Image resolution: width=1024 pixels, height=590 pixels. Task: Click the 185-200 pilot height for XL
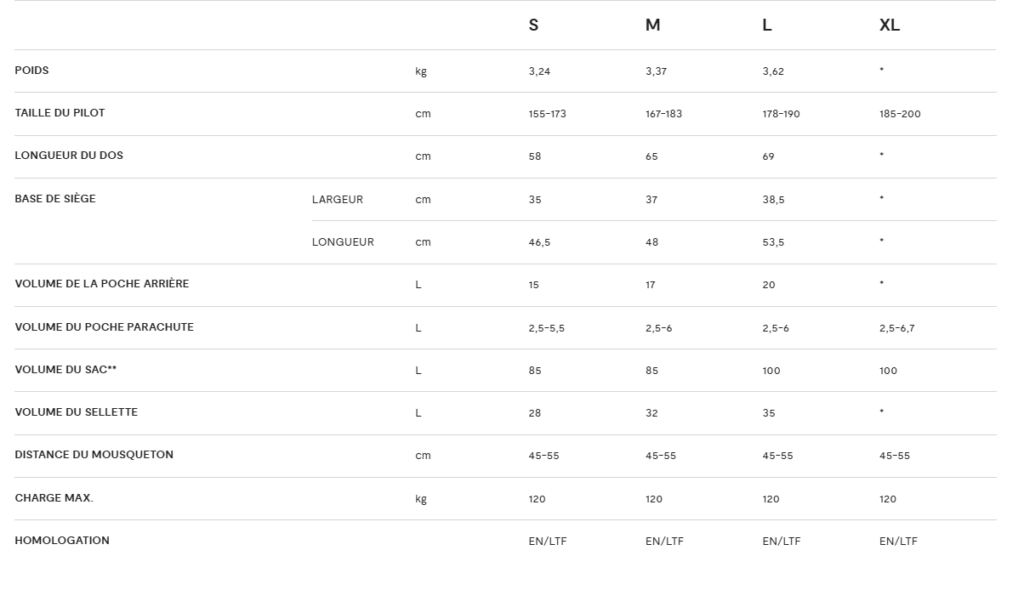click(x=900, y=114)
